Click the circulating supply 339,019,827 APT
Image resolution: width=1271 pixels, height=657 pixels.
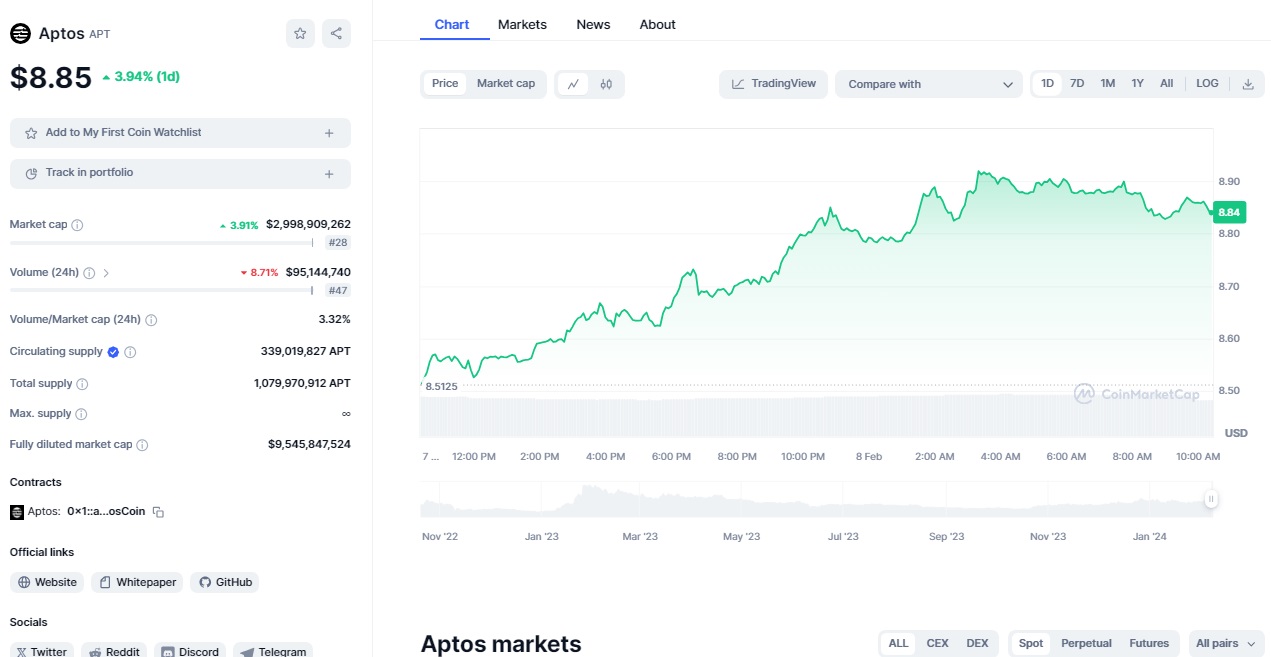tap(306, 352)
